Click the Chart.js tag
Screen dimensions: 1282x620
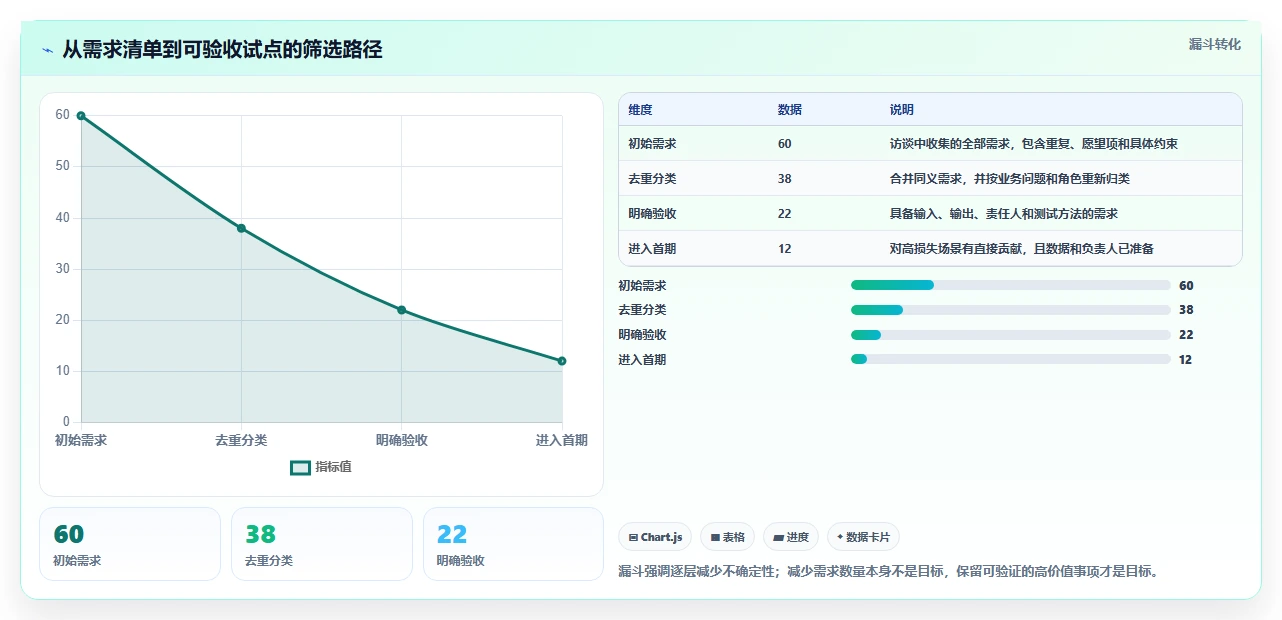coord(655,537)
